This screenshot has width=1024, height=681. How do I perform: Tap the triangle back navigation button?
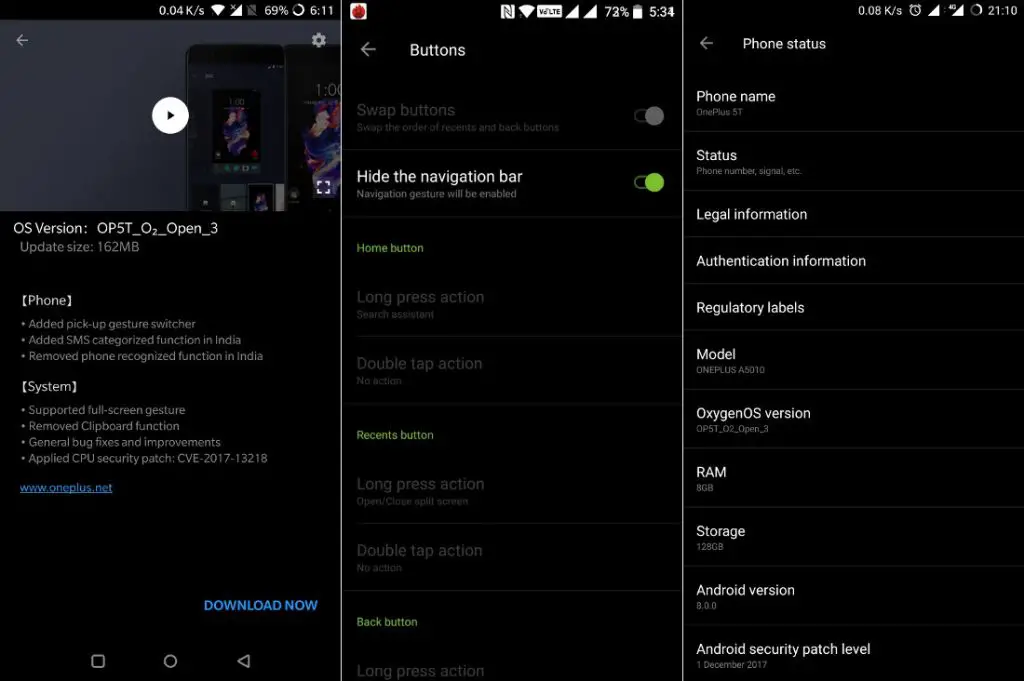244,661
